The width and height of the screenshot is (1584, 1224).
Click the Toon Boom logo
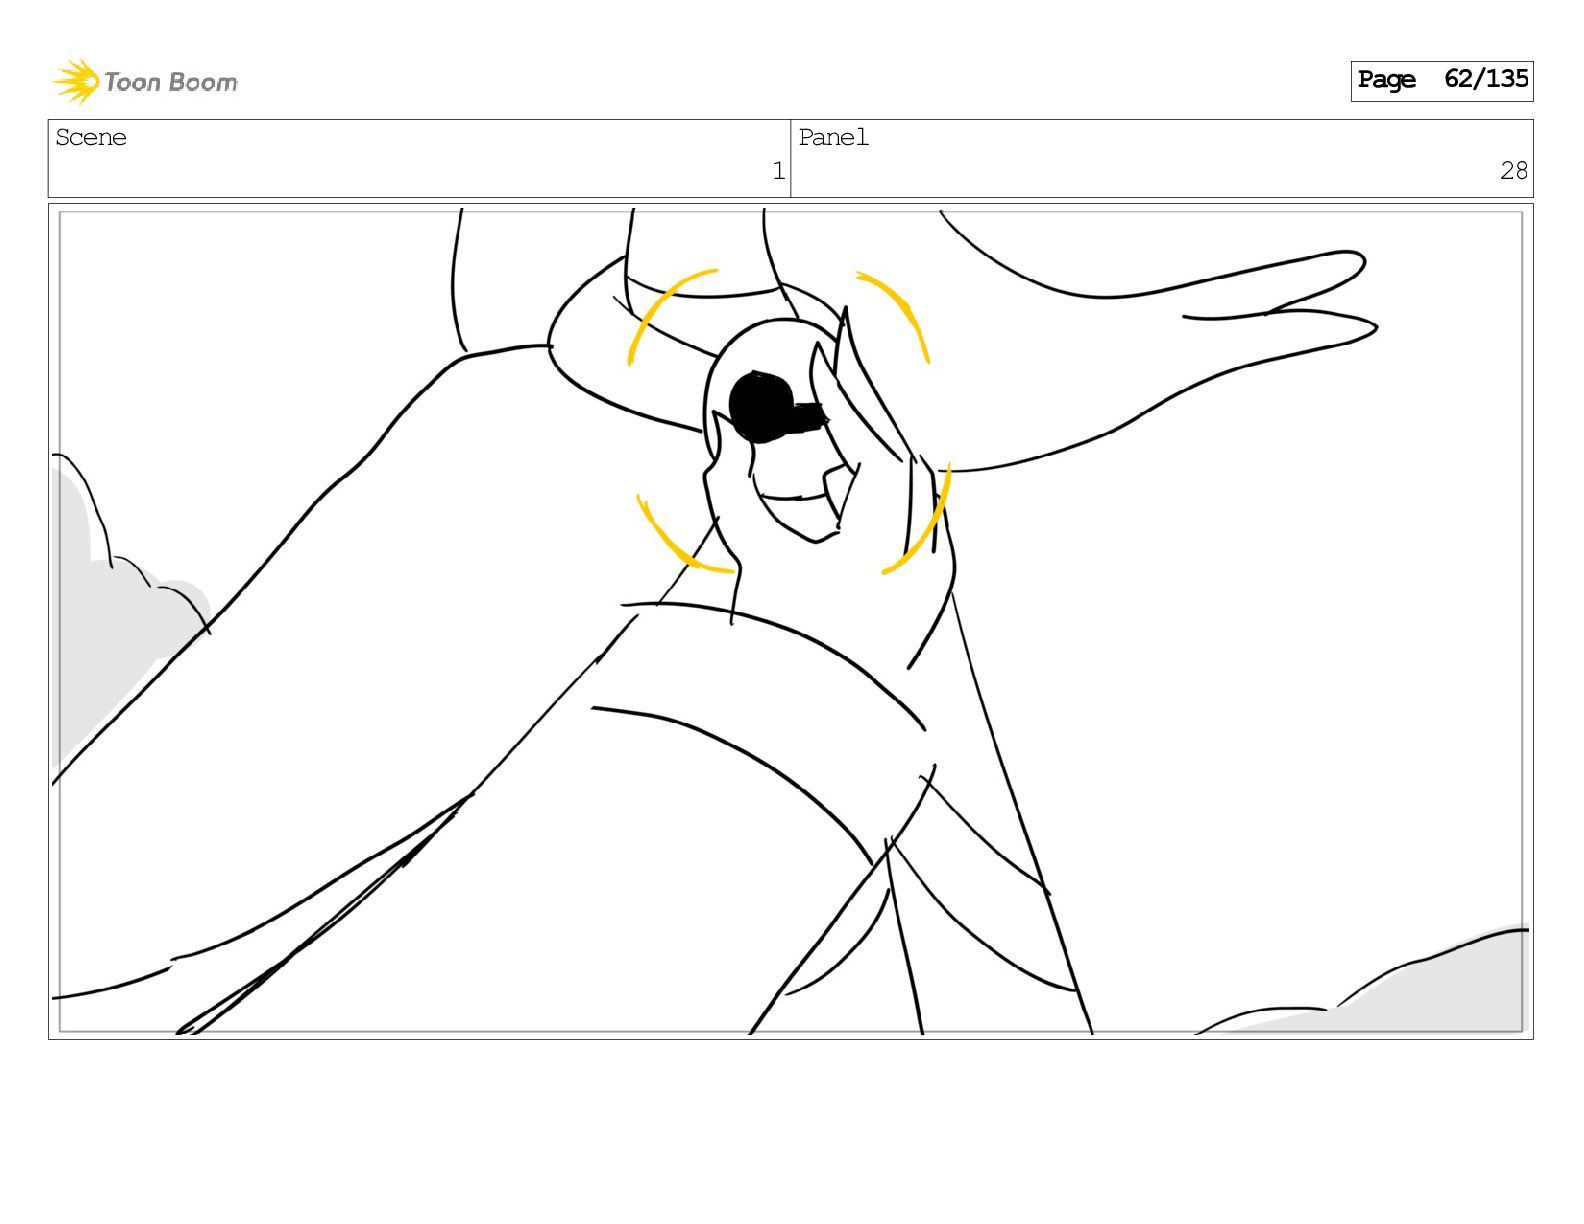(145, 81)
